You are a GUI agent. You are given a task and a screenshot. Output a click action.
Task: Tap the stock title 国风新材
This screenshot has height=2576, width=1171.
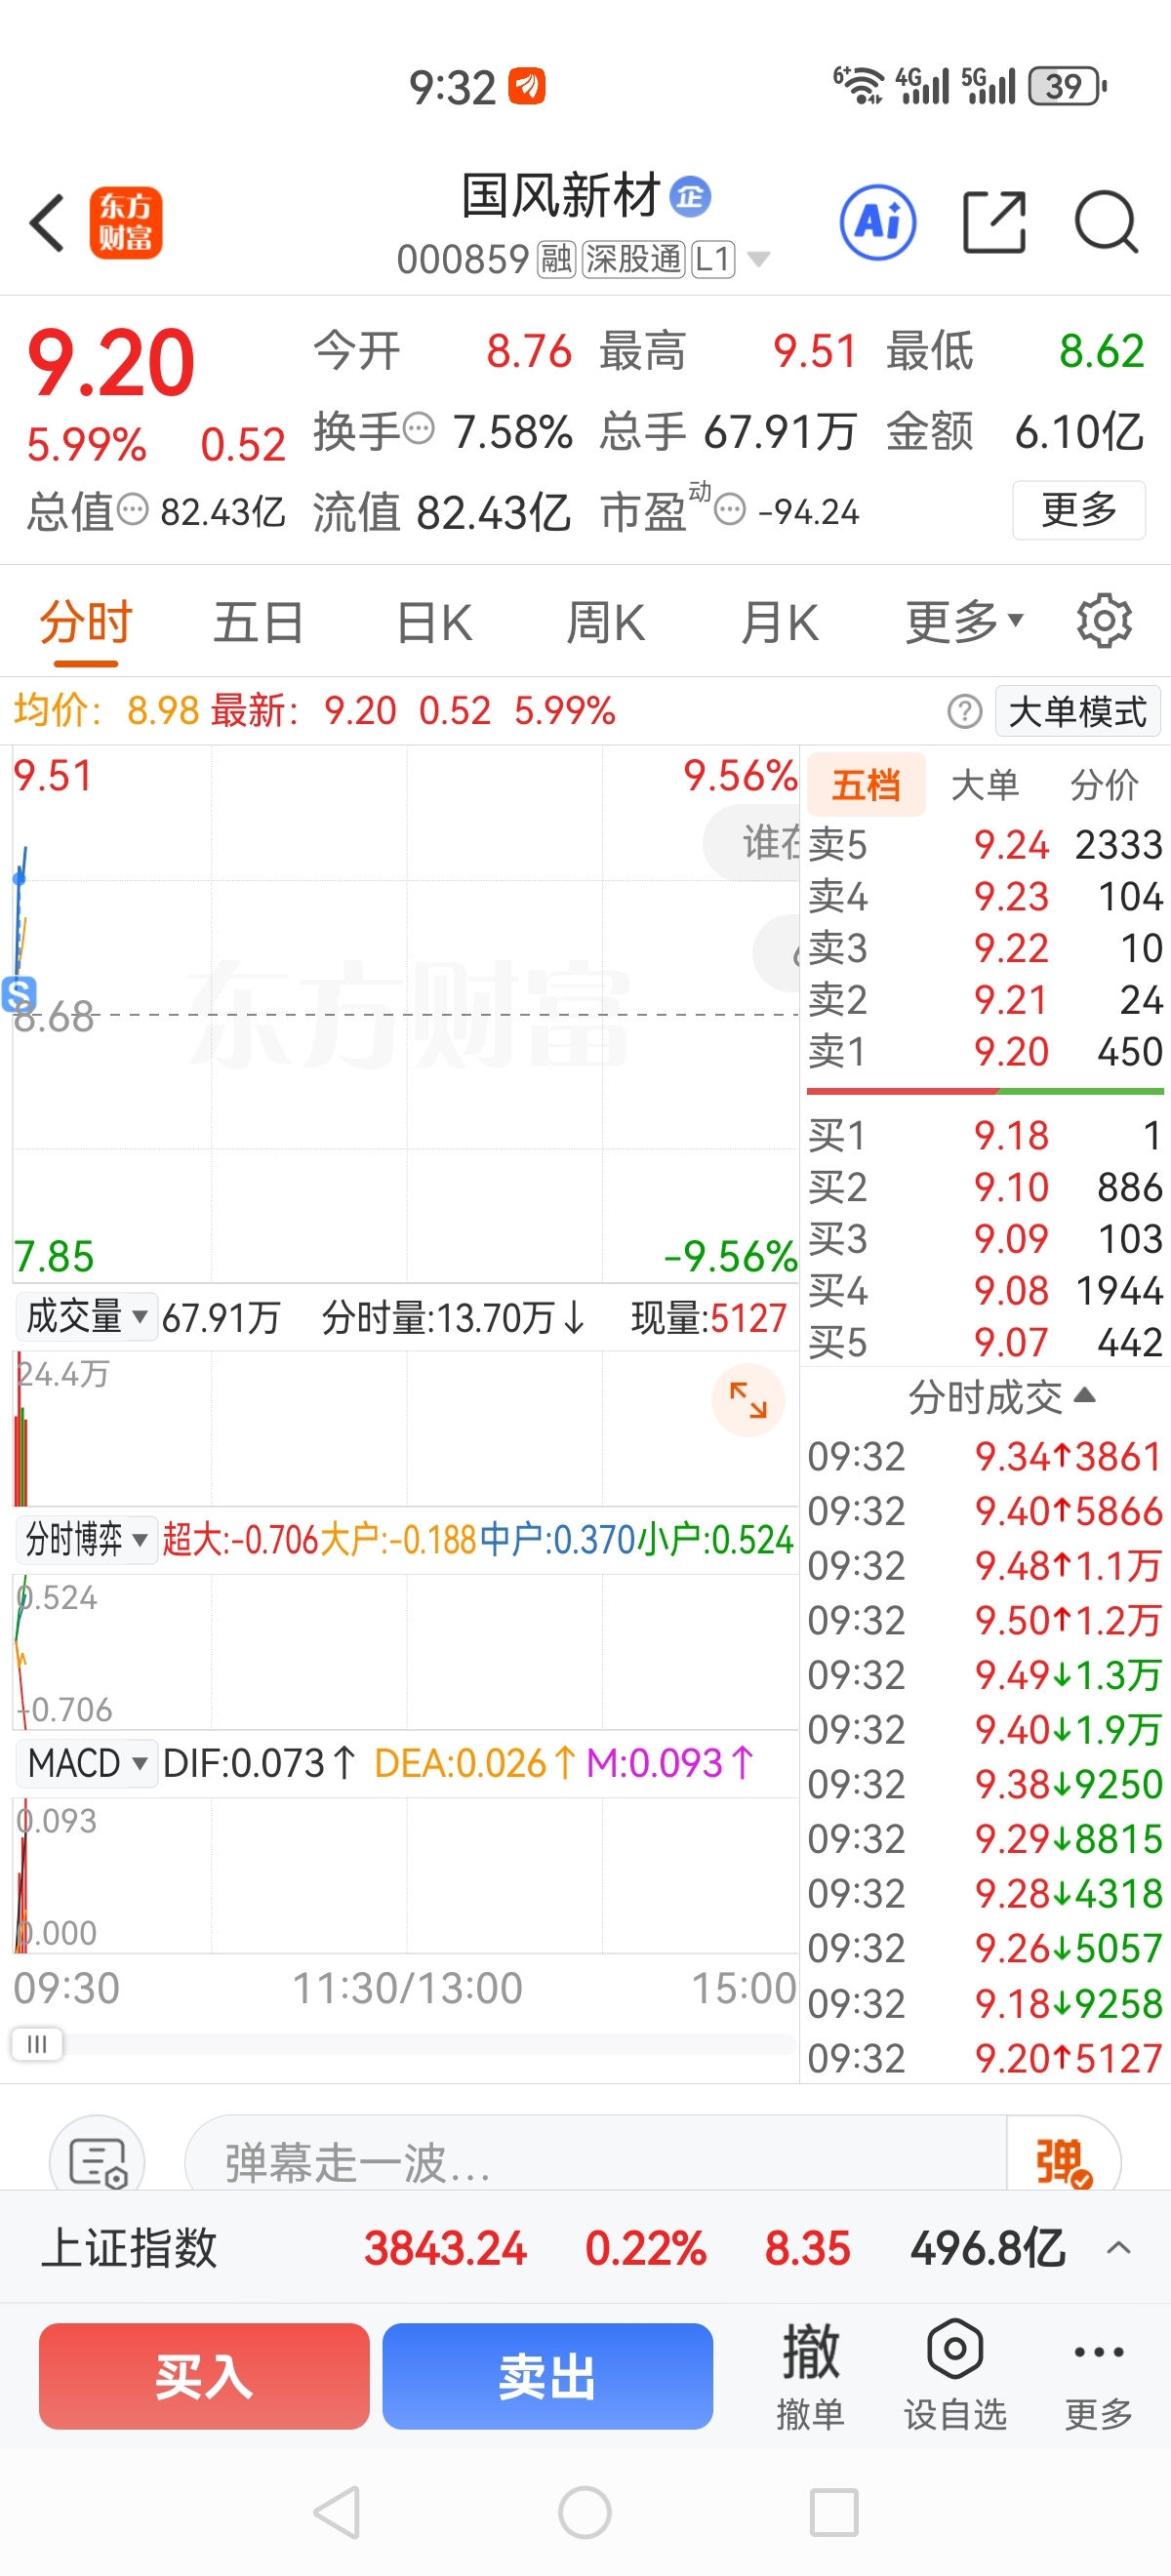[x=560, y=195]
